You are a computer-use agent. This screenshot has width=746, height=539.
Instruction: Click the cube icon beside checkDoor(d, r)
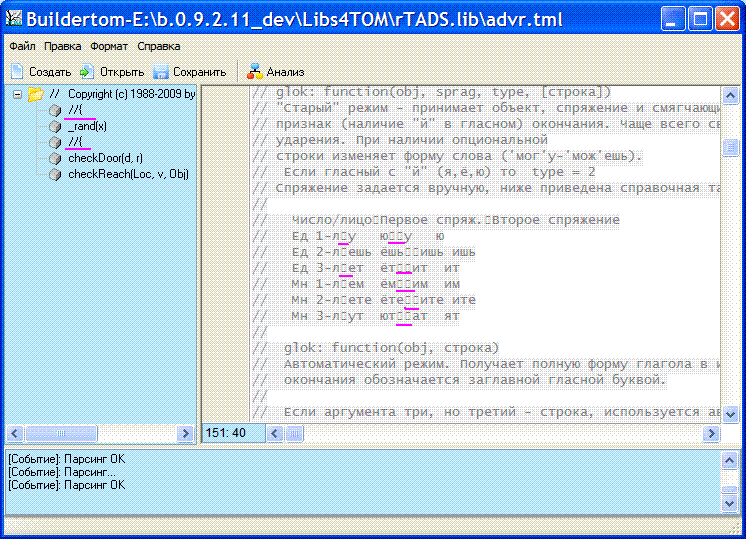[x=55, y=158]
